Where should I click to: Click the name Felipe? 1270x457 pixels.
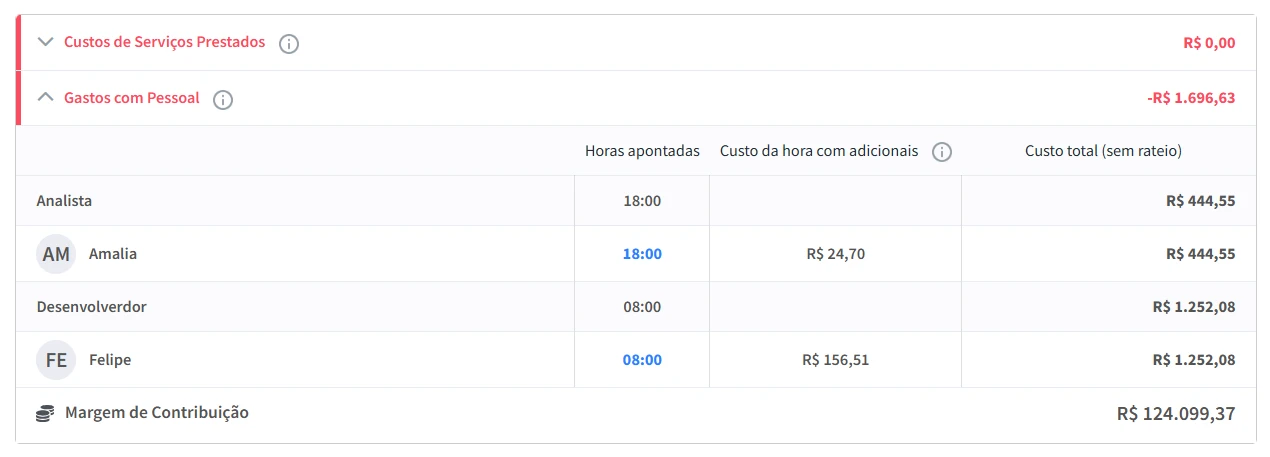point(110,360)
